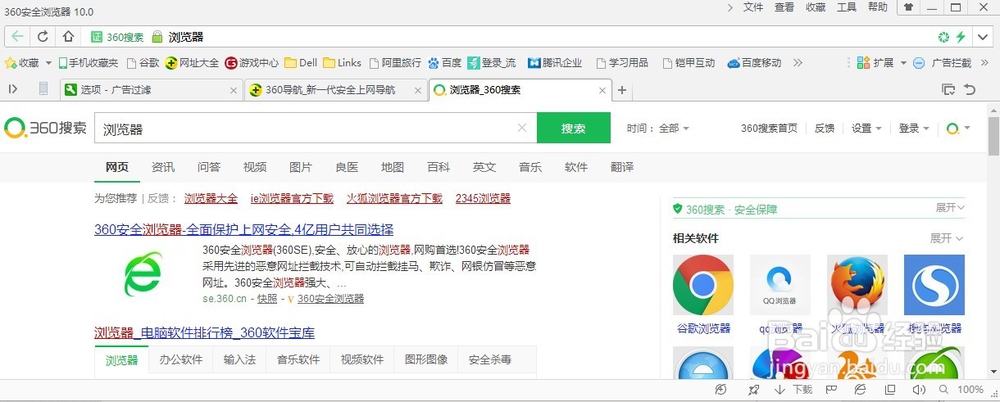Click the 360搜索 logo on page
This screenshot has height=402, width=1000.
tap(45, 128)
